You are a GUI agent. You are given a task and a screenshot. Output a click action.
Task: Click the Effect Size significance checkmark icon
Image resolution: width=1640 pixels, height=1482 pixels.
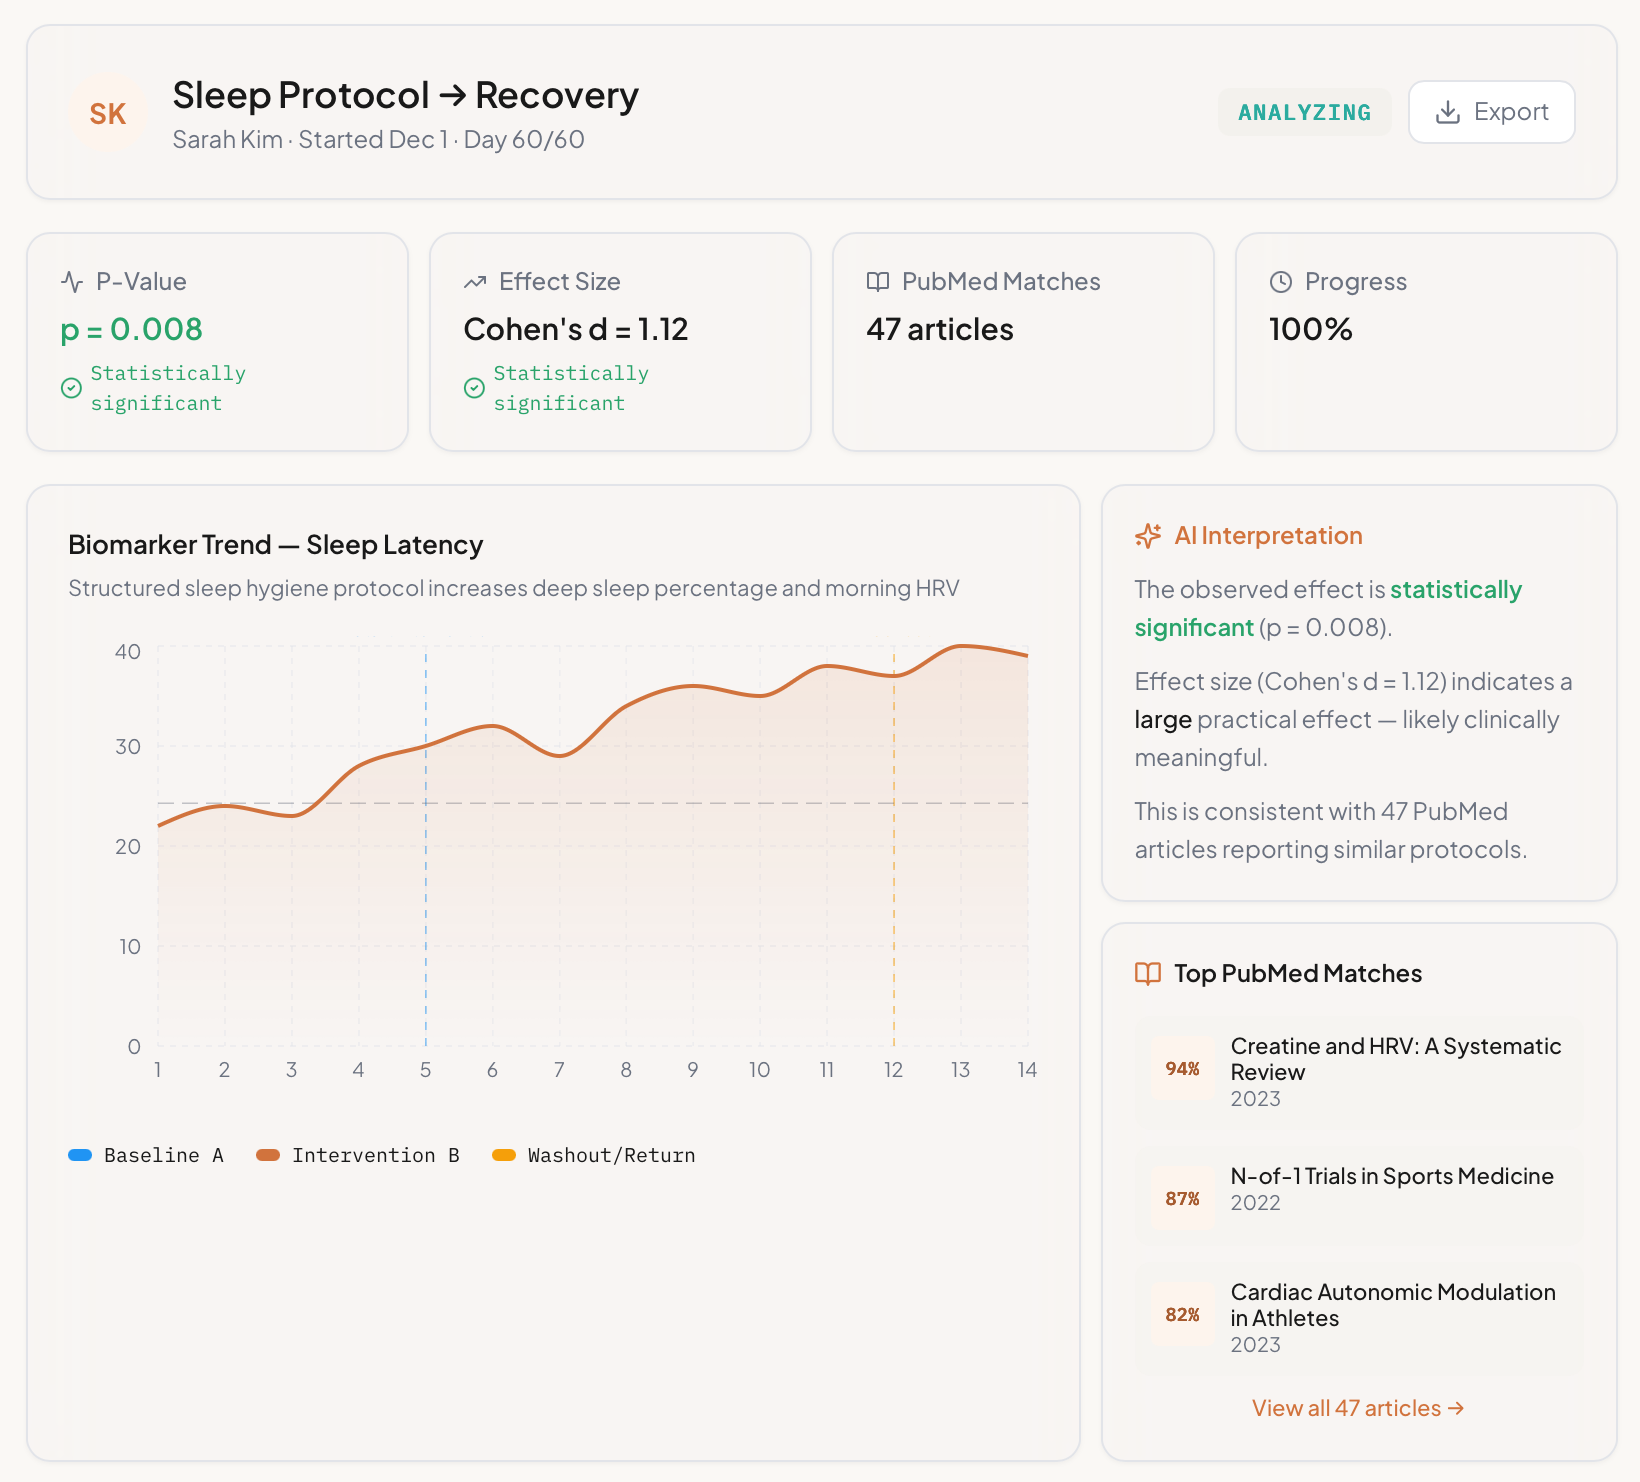[474, 388]
